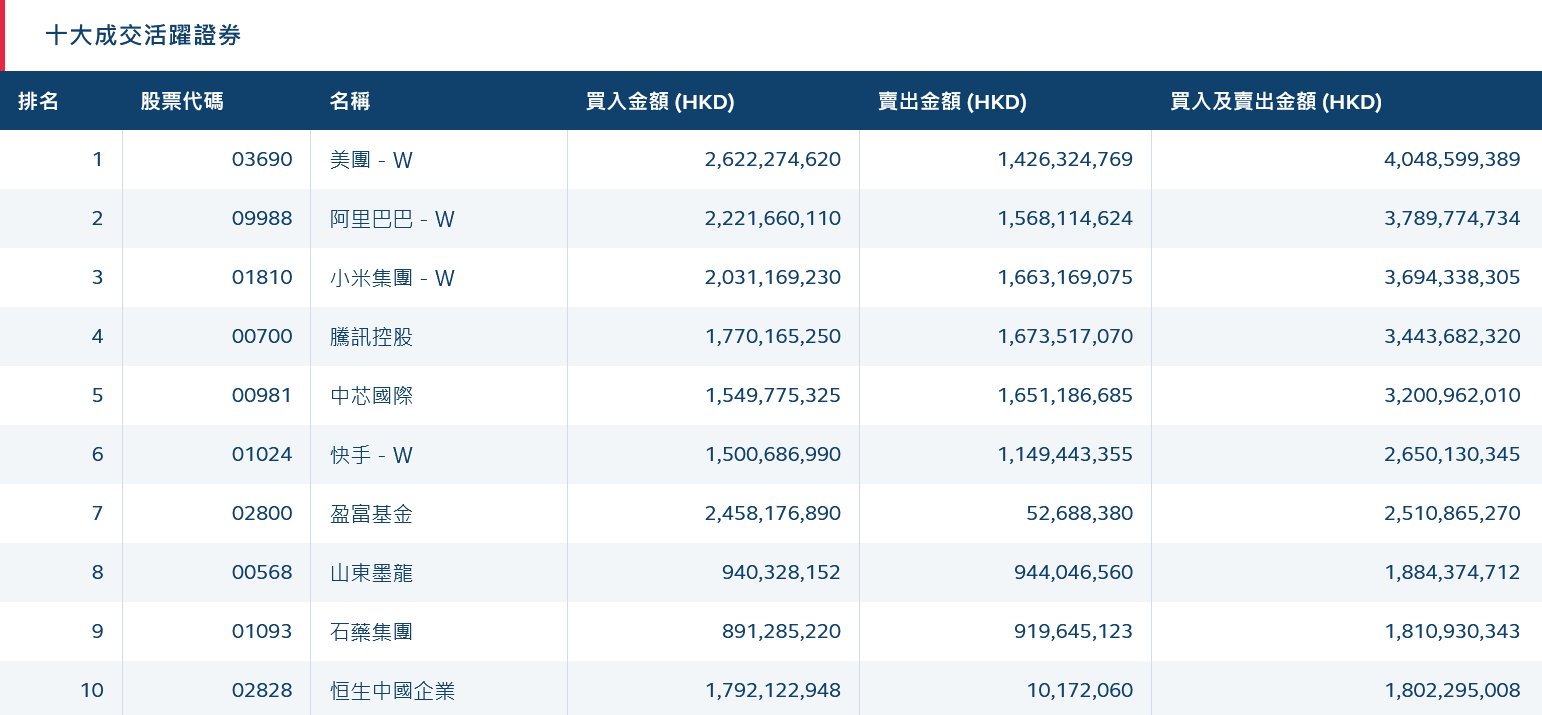Screen dimensions: 1542x715
Task: Click 騰訊控股 sell amount 1,673,517,070
Action: coord(1065,337)
